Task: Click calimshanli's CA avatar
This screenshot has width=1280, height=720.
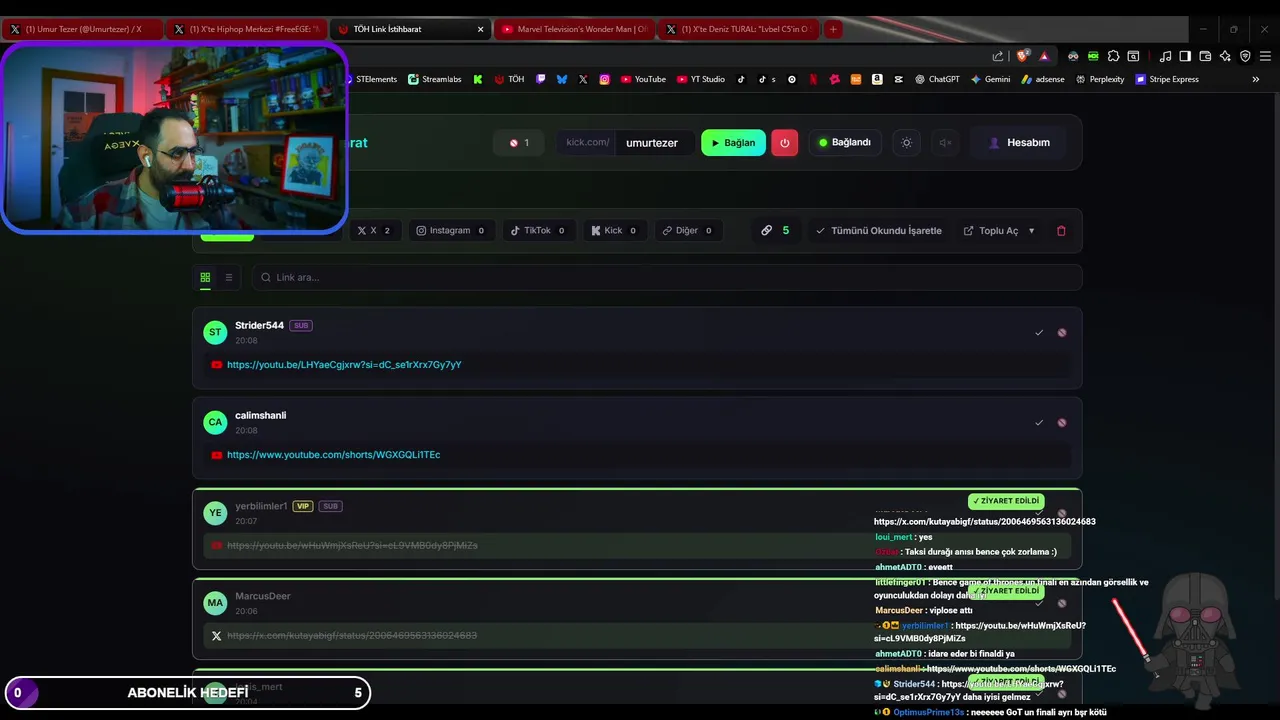Action: click(x=215, y=422)
